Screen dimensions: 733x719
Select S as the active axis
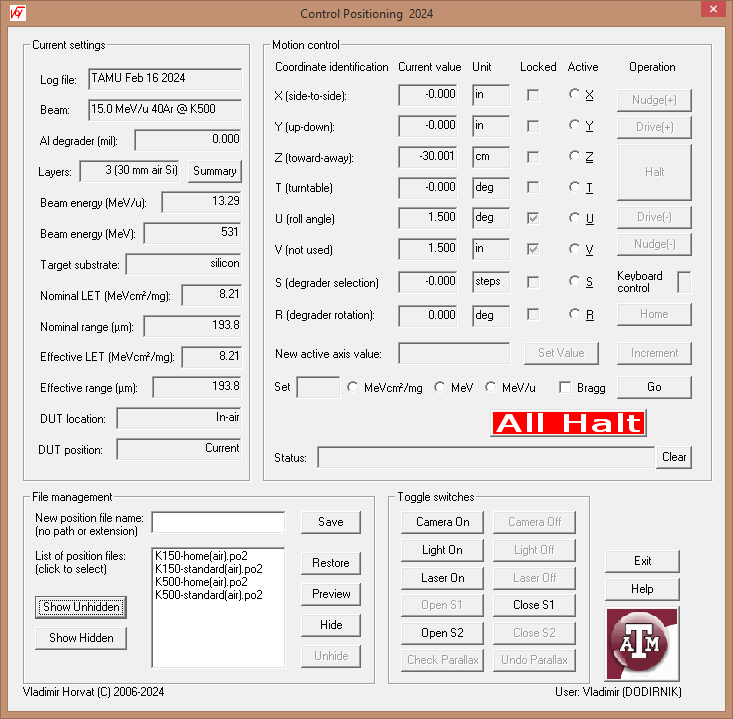[x=574, y=280]
